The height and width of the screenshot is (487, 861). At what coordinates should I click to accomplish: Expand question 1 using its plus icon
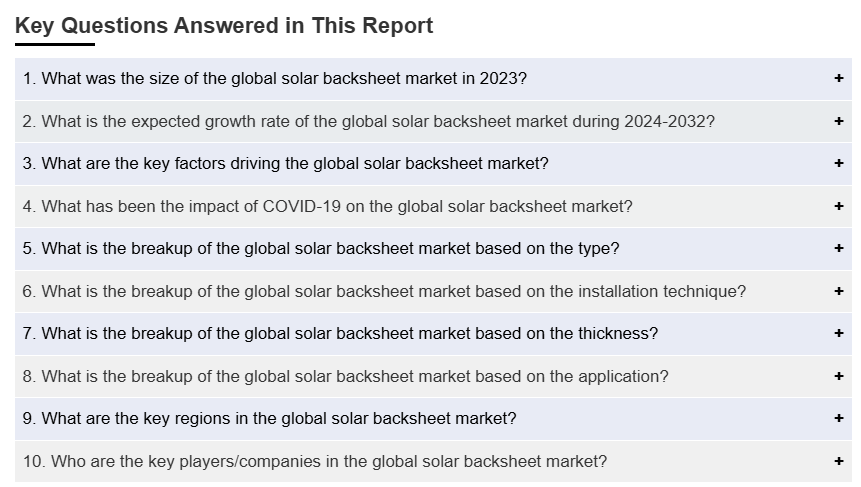838,79
